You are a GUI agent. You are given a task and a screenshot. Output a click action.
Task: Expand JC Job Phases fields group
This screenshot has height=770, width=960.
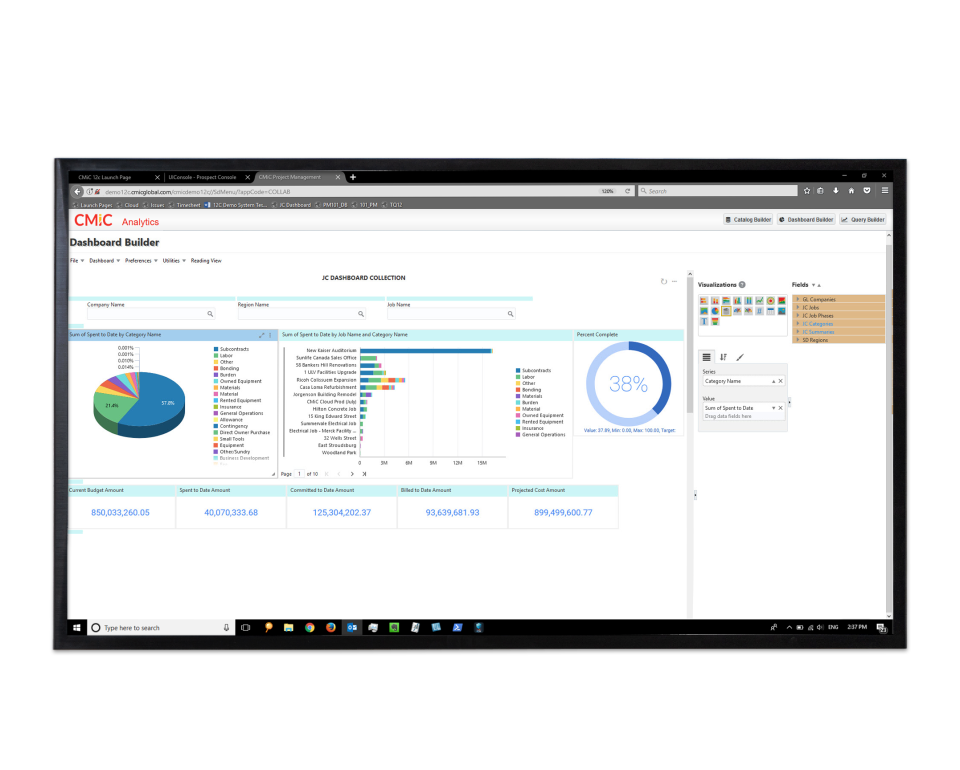[798, 315]
